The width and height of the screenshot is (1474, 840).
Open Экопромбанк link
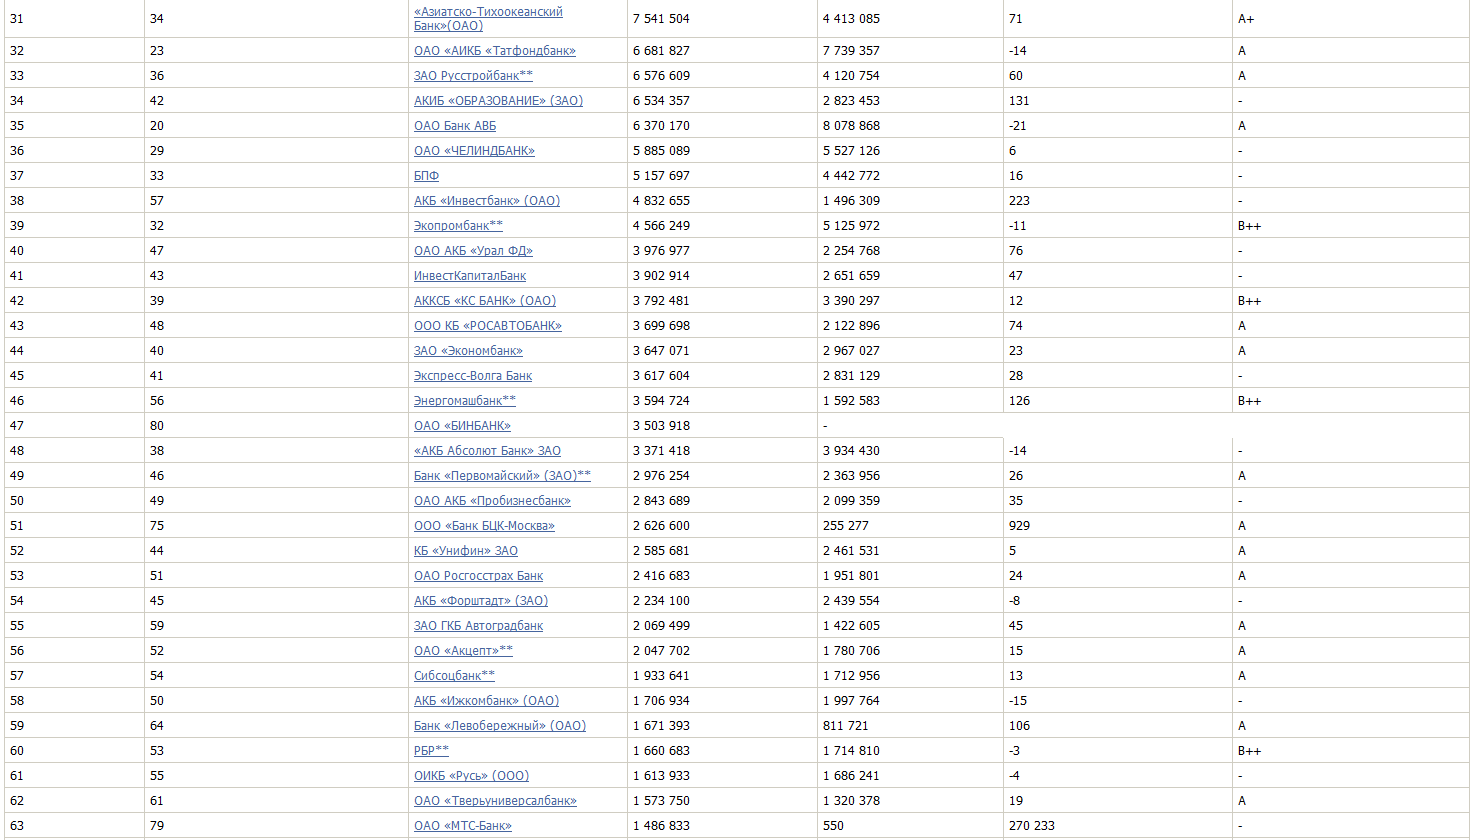click(x=458, y=226)
